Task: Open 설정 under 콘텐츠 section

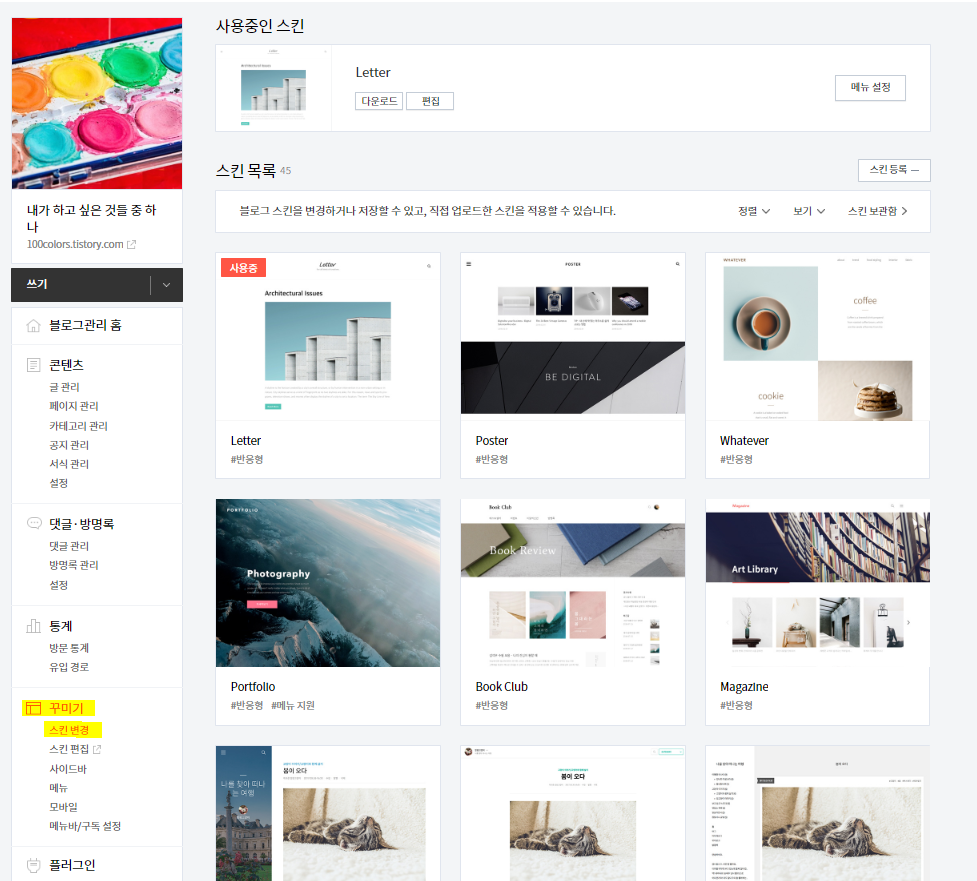Action: pos(59,483)
